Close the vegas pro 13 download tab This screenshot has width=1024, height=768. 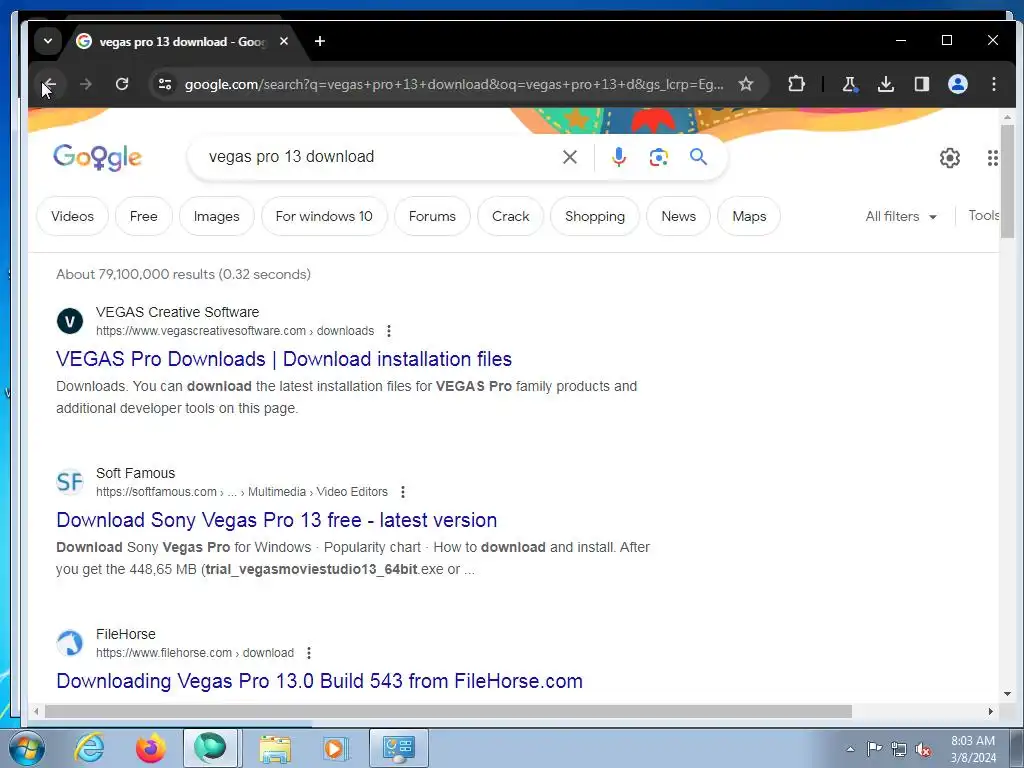click(283, 41)
